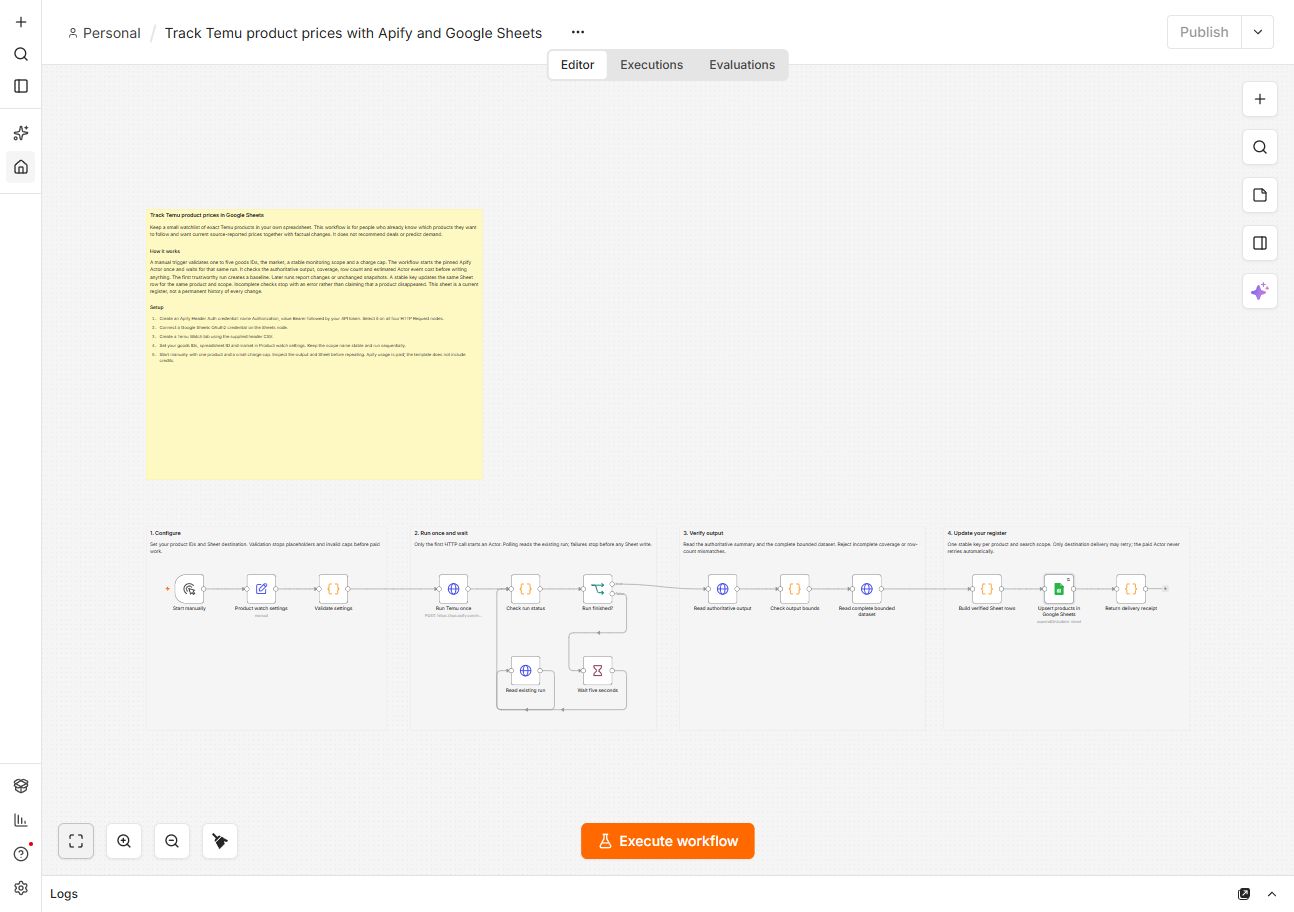Image resolution: width=1294 pixels, height=912 pixels.
Task: Click the fit view zoom-to-fit button
Action: (76, 841)
